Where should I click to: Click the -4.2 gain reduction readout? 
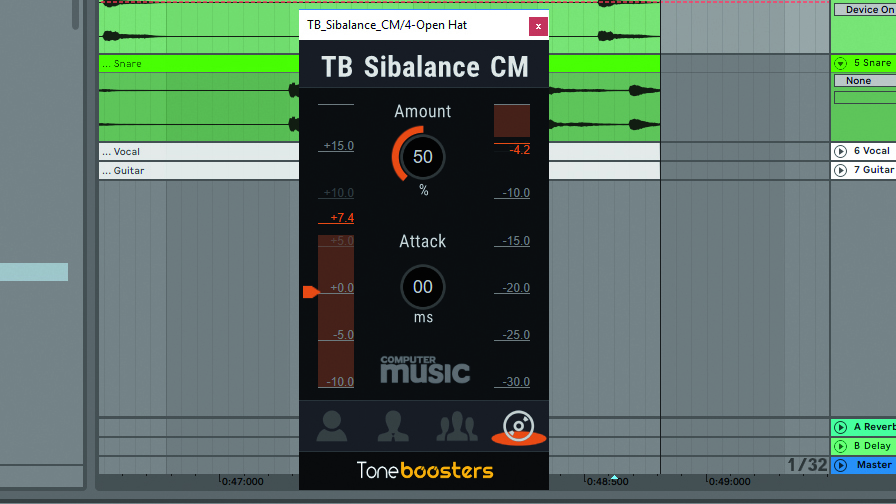pyautogui.click(x=519, y=150)
